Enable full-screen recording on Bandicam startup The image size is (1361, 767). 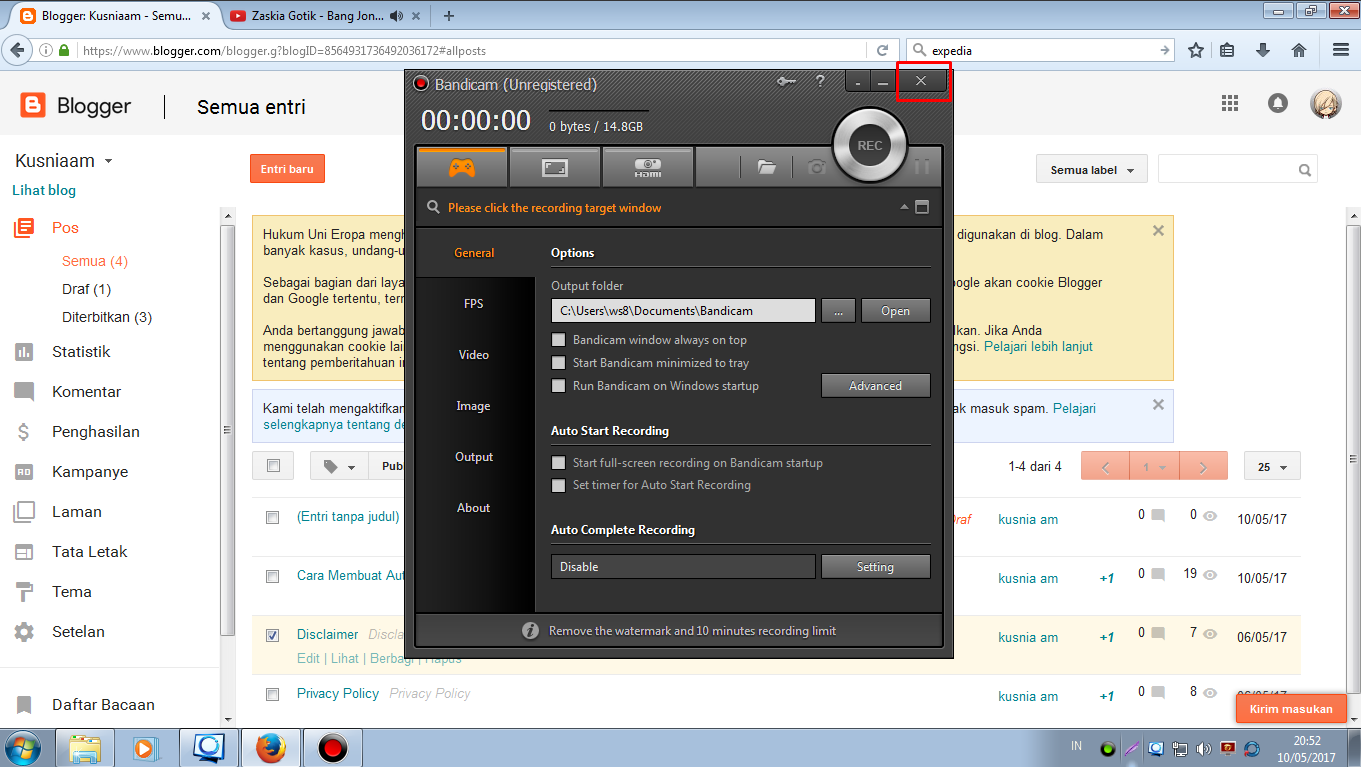tap(559, 463)
